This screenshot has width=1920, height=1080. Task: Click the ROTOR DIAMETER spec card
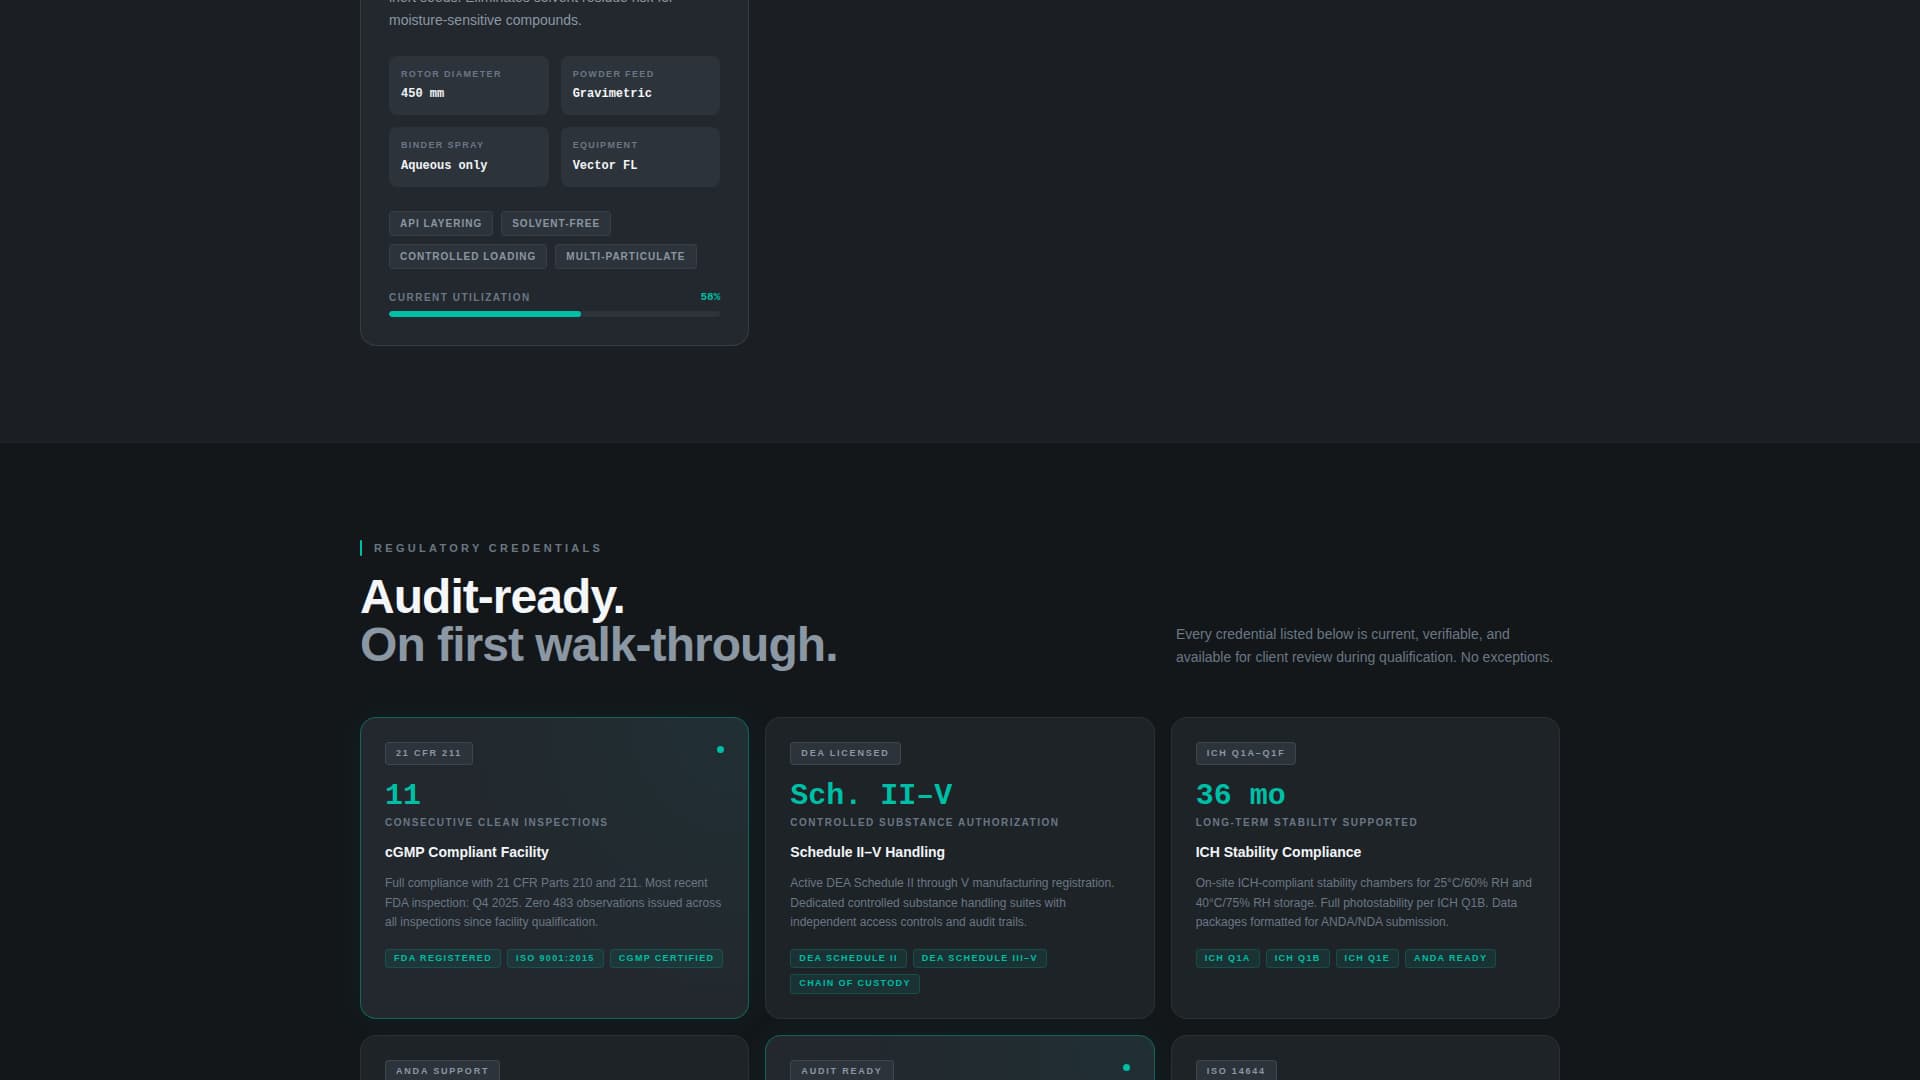[468, 85]
